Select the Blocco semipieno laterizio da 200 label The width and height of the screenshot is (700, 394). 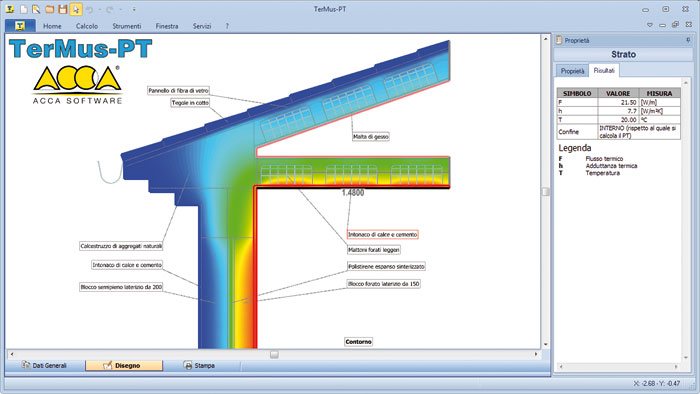121,287
